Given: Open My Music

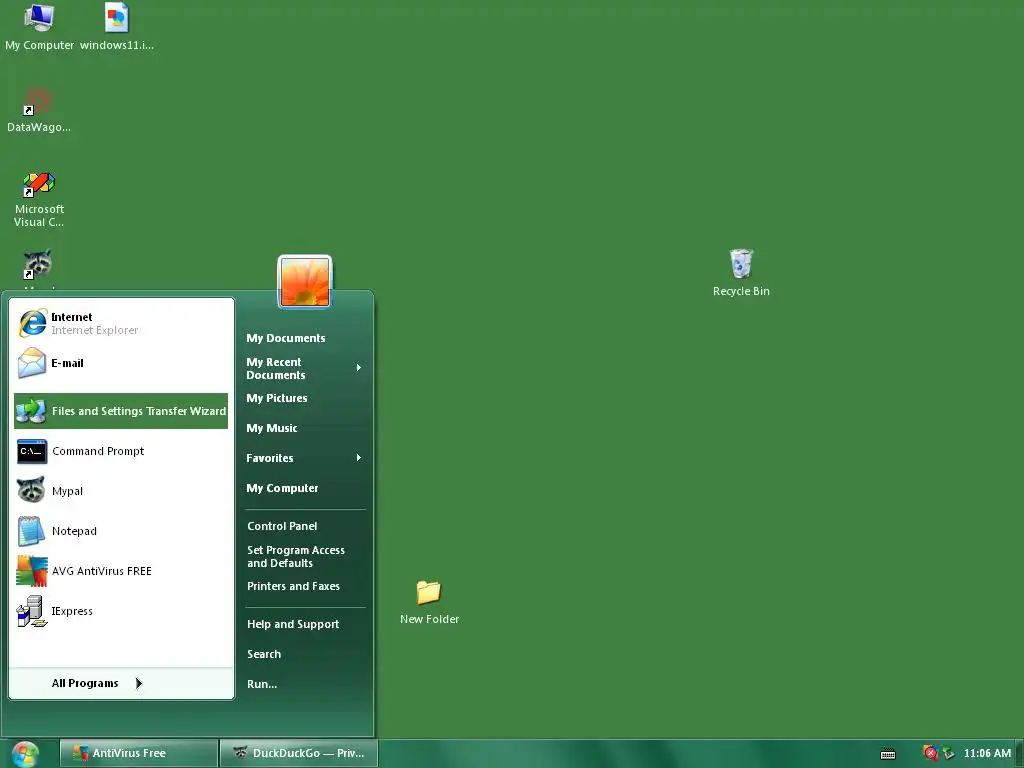Looking at the screenshot, I should [x=272, y=428].
